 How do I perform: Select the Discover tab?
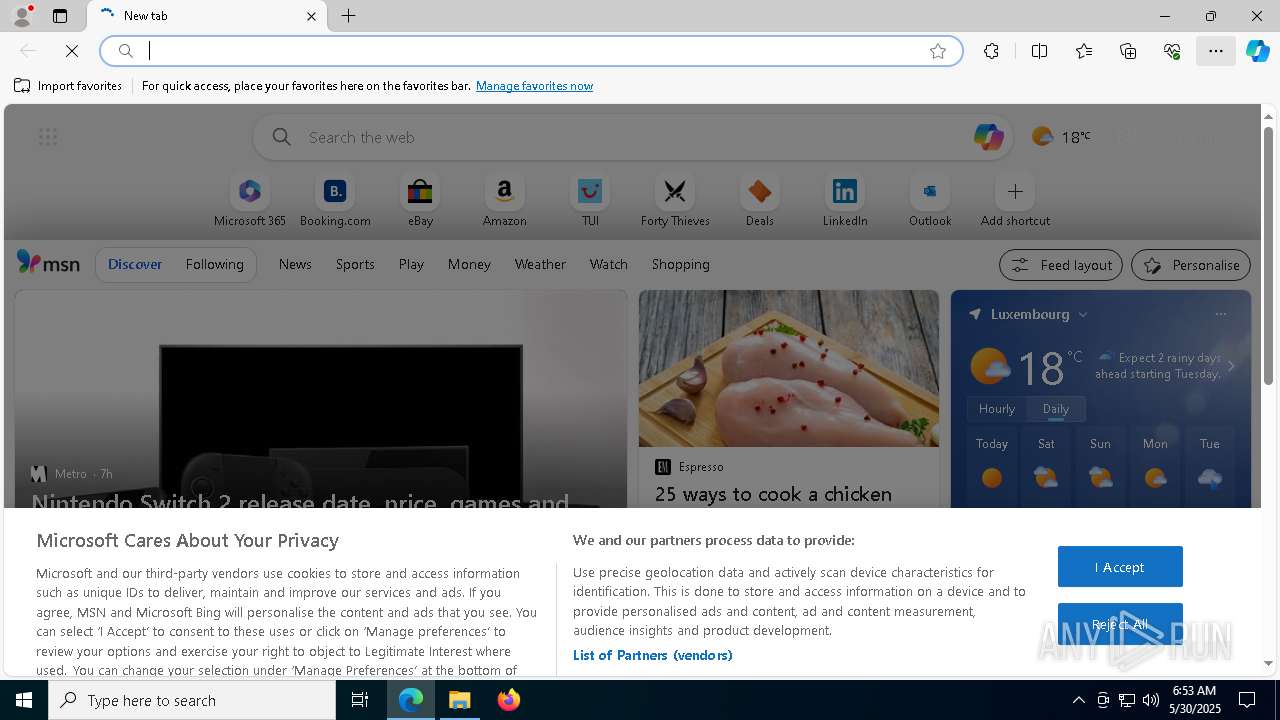tap(135, 264)
